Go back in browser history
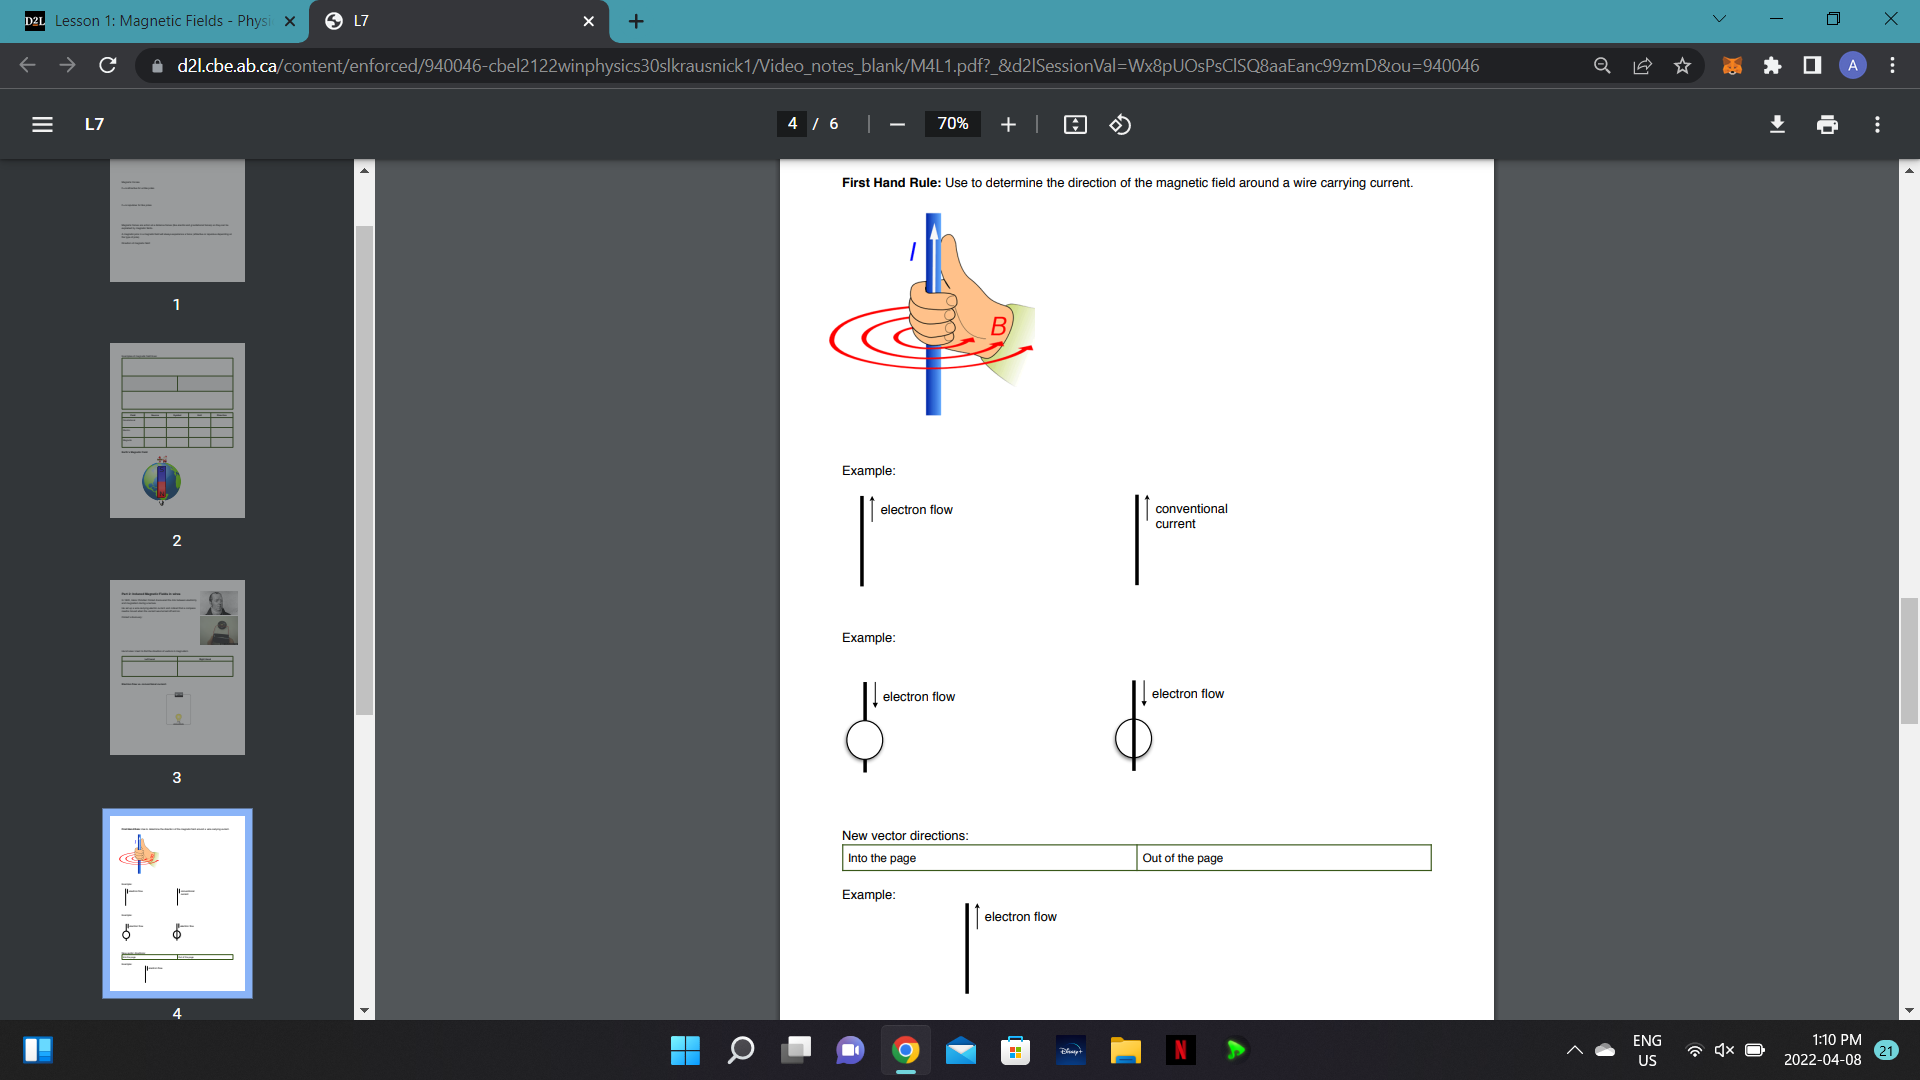Viewport: 1920px width, 1080px height. [27, 65]
